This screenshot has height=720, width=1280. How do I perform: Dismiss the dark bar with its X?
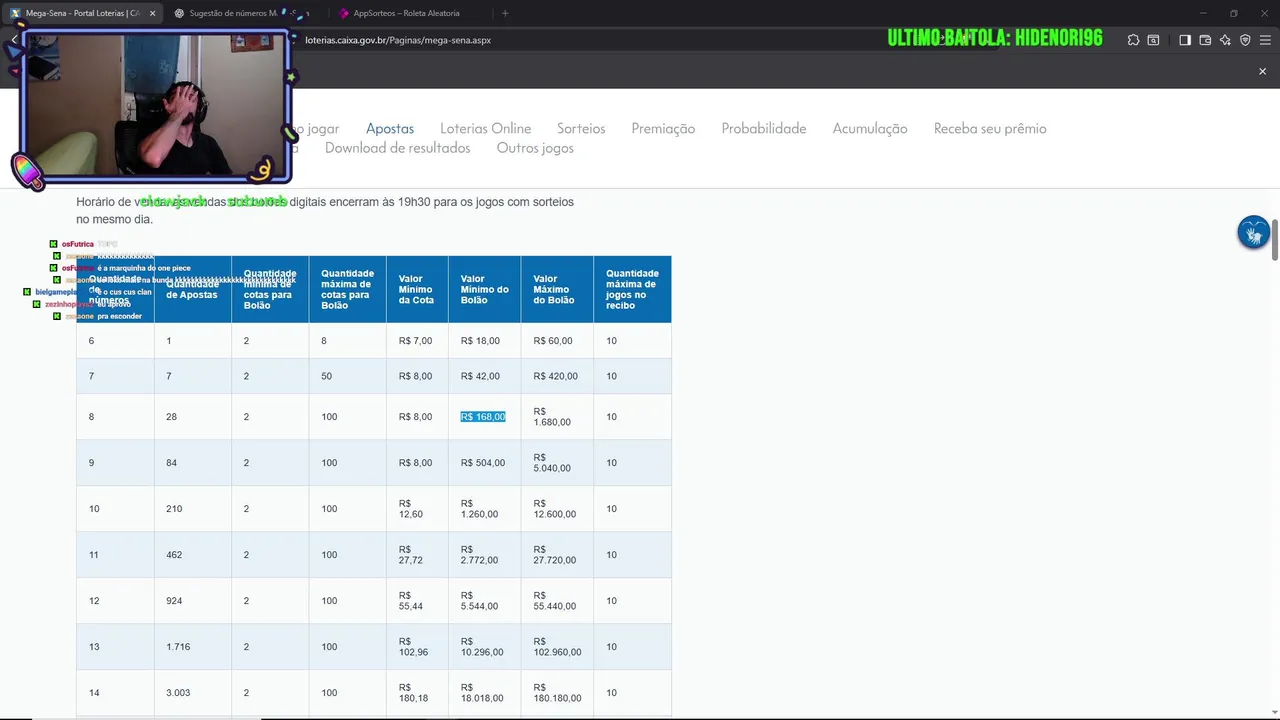coord(1262,71)
